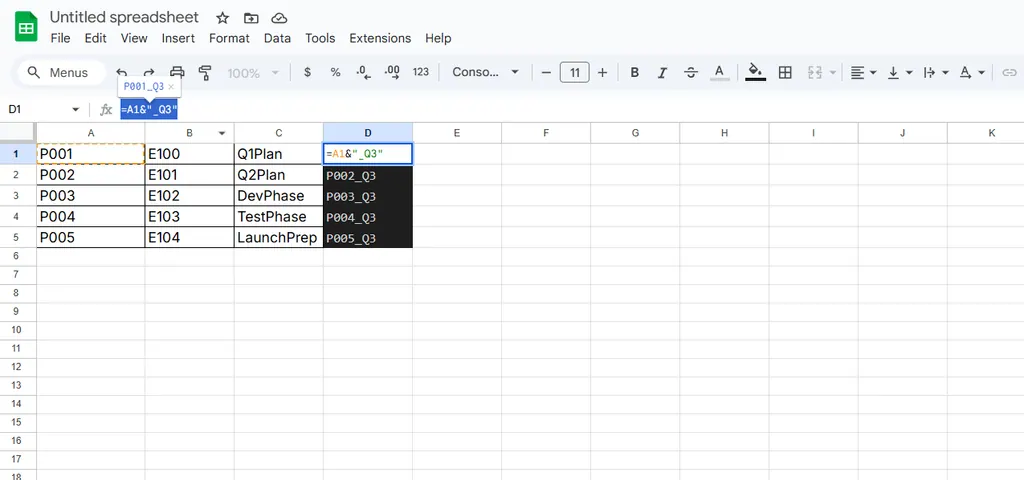Viewport: 1024px width, 480px height.
Task: Increase font size with plus button
Action: 602,72
